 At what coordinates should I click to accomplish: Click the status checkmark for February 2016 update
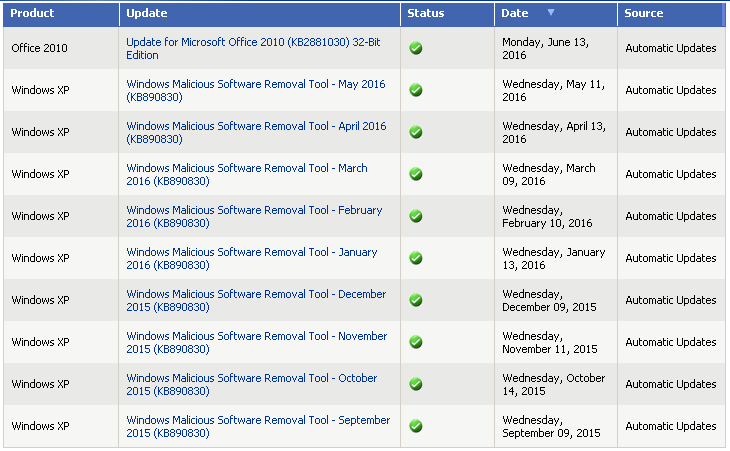416,216
